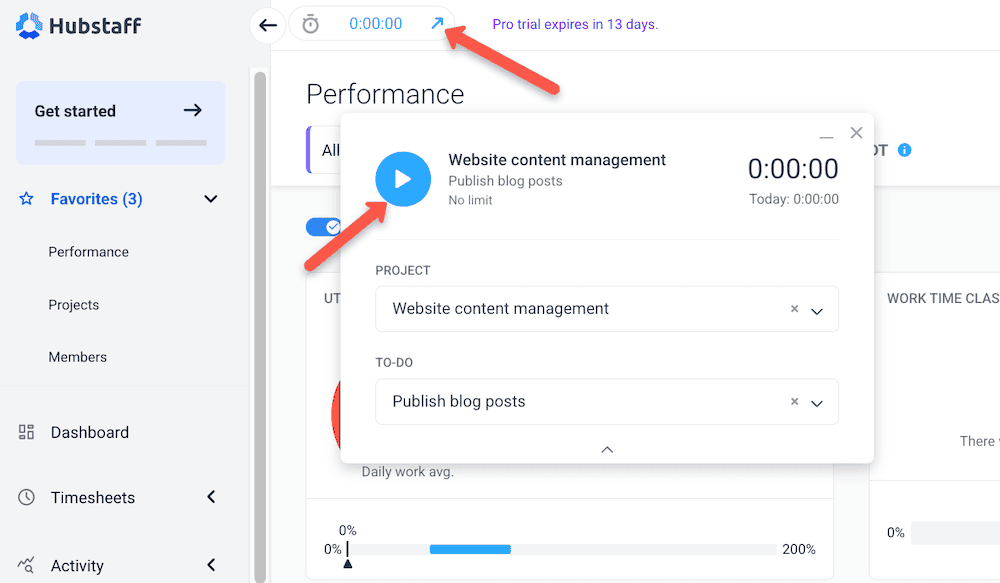The width and height of the screenshot is (1000, 583).
Task: Click the info icon in the Performance header
Action: pos(904,150)
